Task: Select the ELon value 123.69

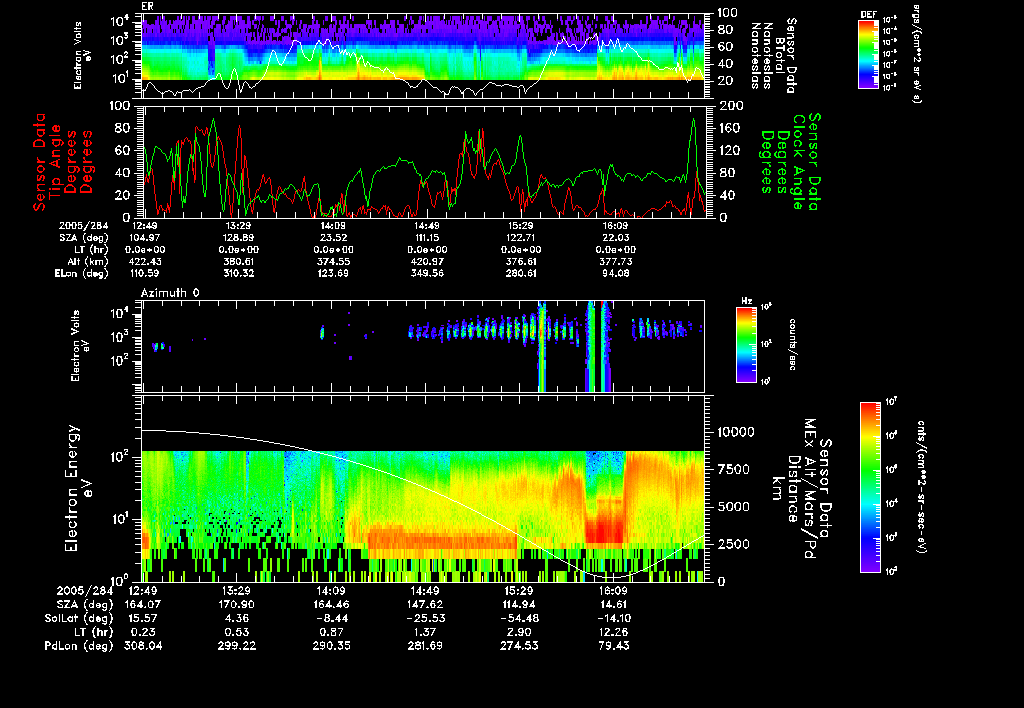Action: (x=332, y=273)
